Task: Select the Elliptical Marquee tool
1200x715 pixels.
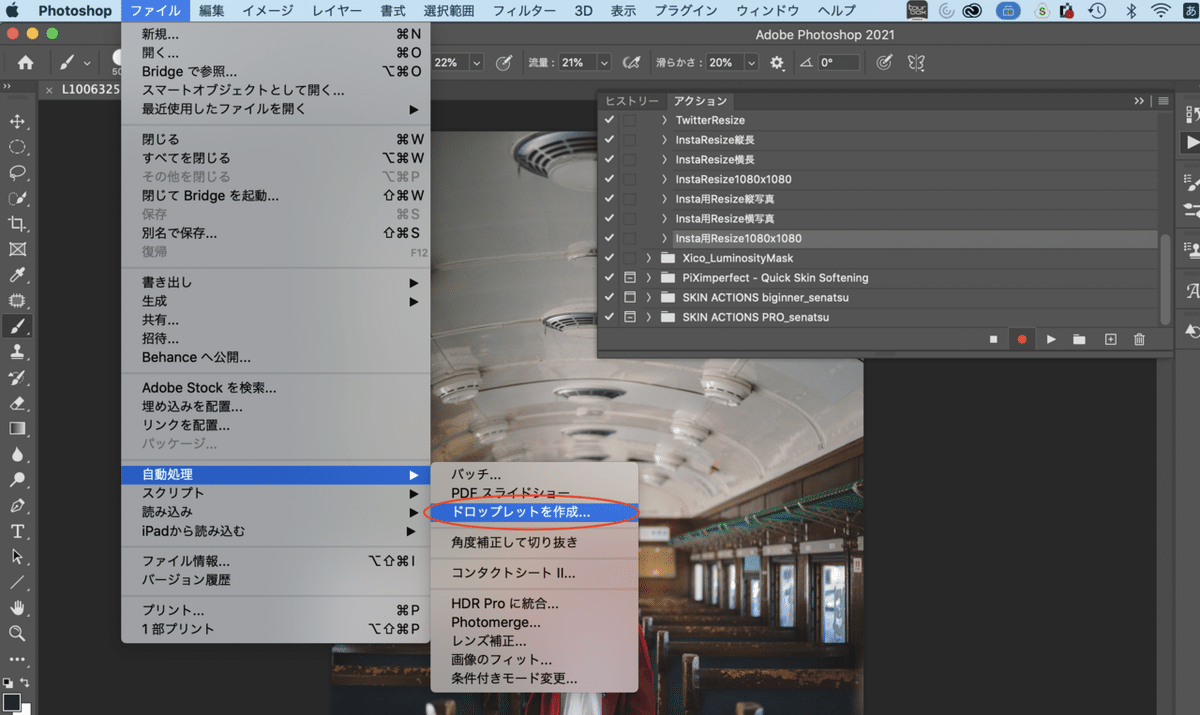Action: click(x=17, y=147)
